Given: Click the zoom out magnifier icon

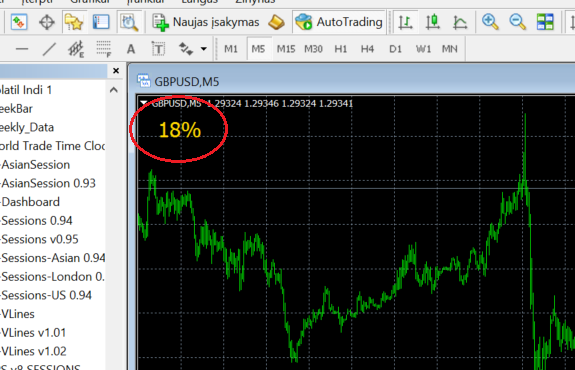Looking at the screenshot, I should click(x=517, y=22).
